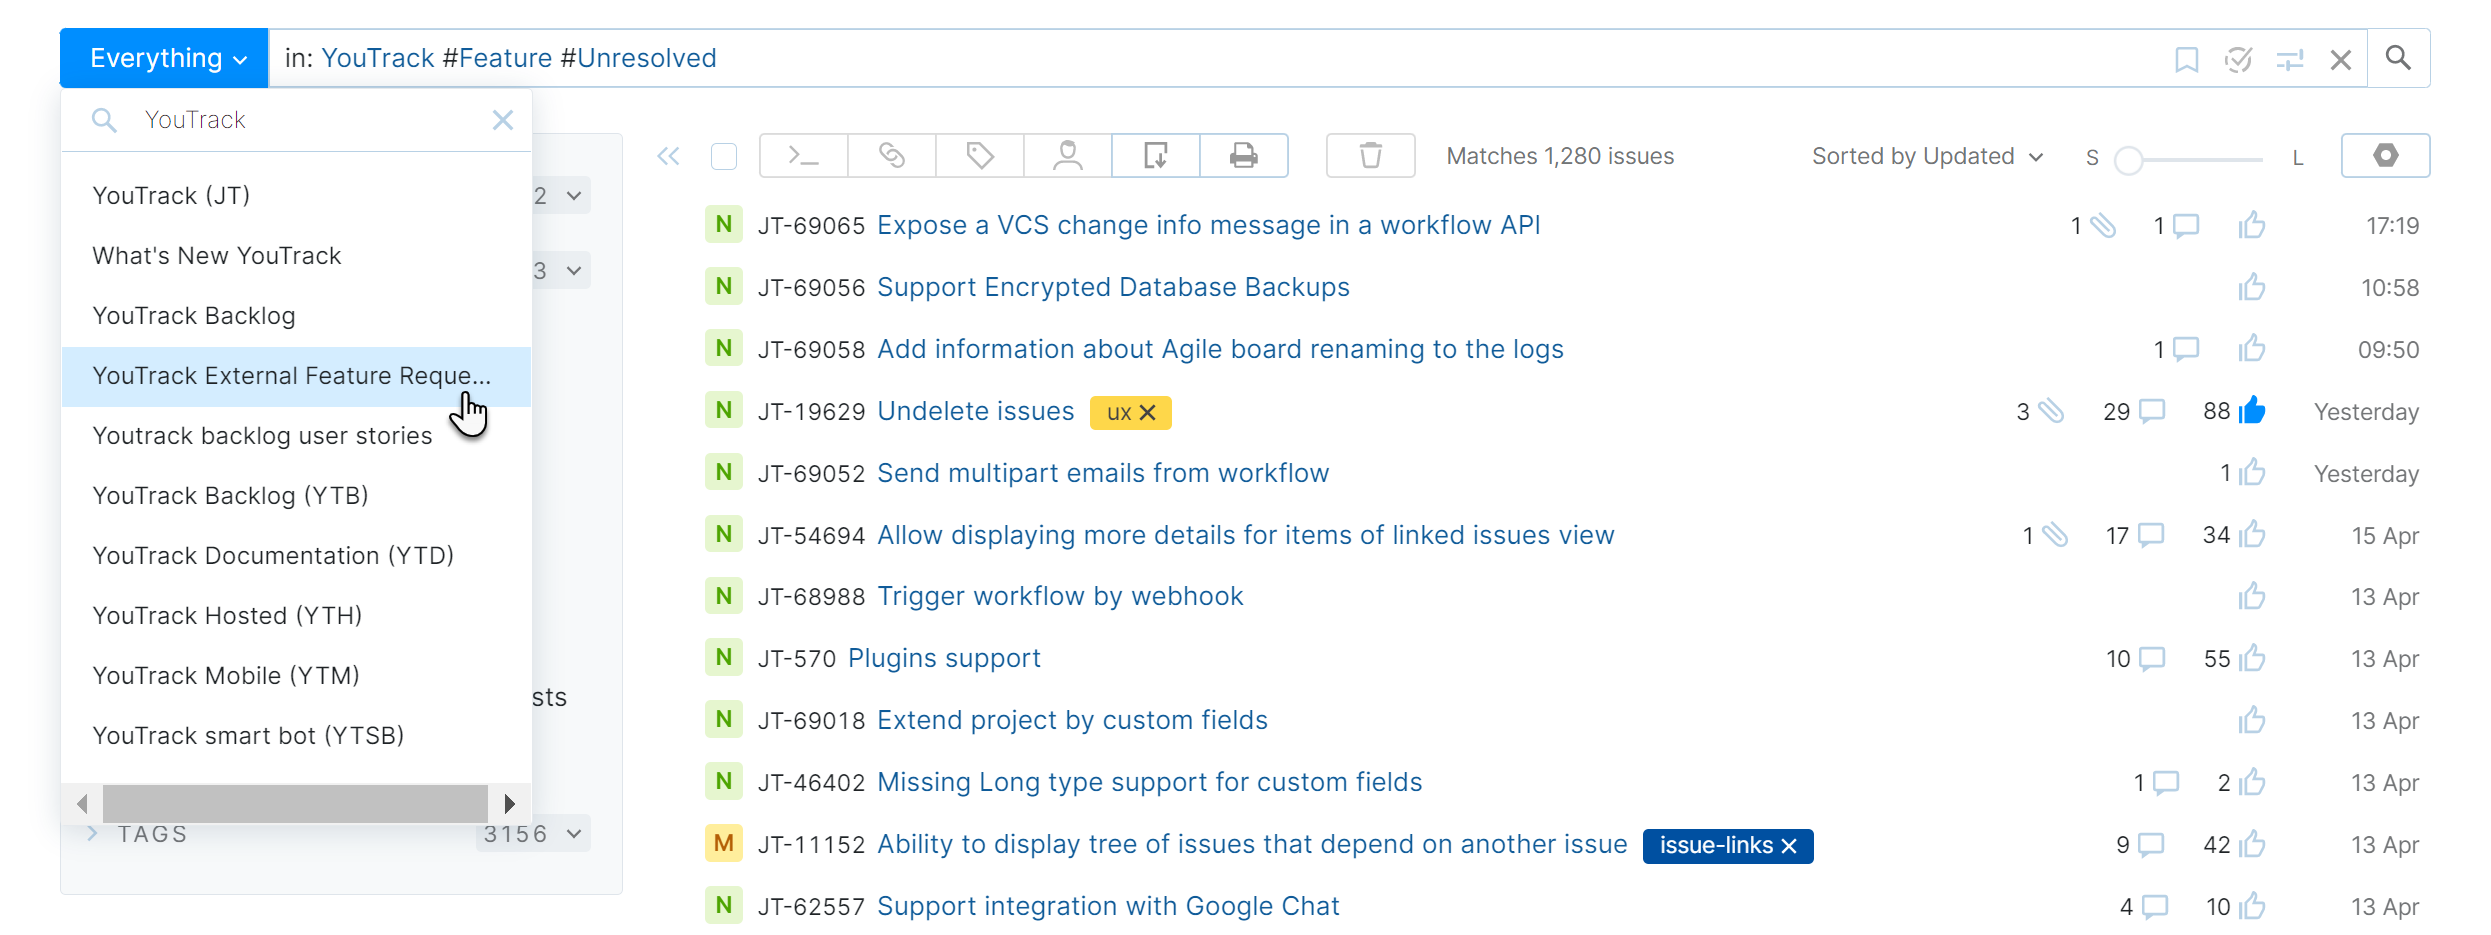Click the set assignee icon
The height and width of the screenshot is (935, 2491).
tap(1067, 156)
